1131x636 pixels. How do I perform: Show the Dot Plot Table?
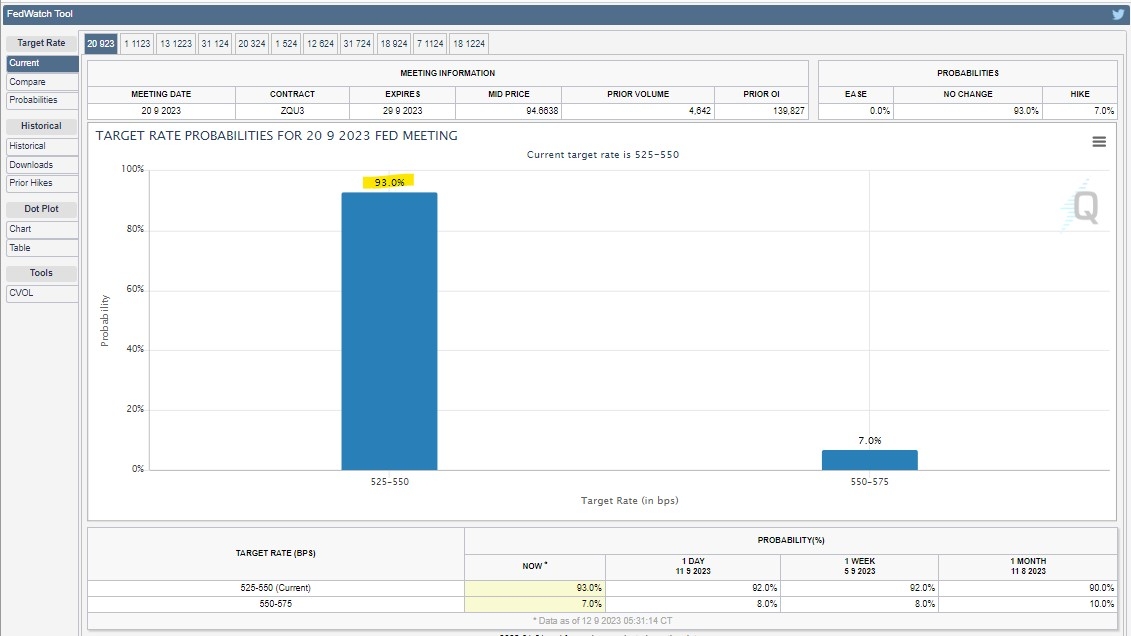[41, 248]
